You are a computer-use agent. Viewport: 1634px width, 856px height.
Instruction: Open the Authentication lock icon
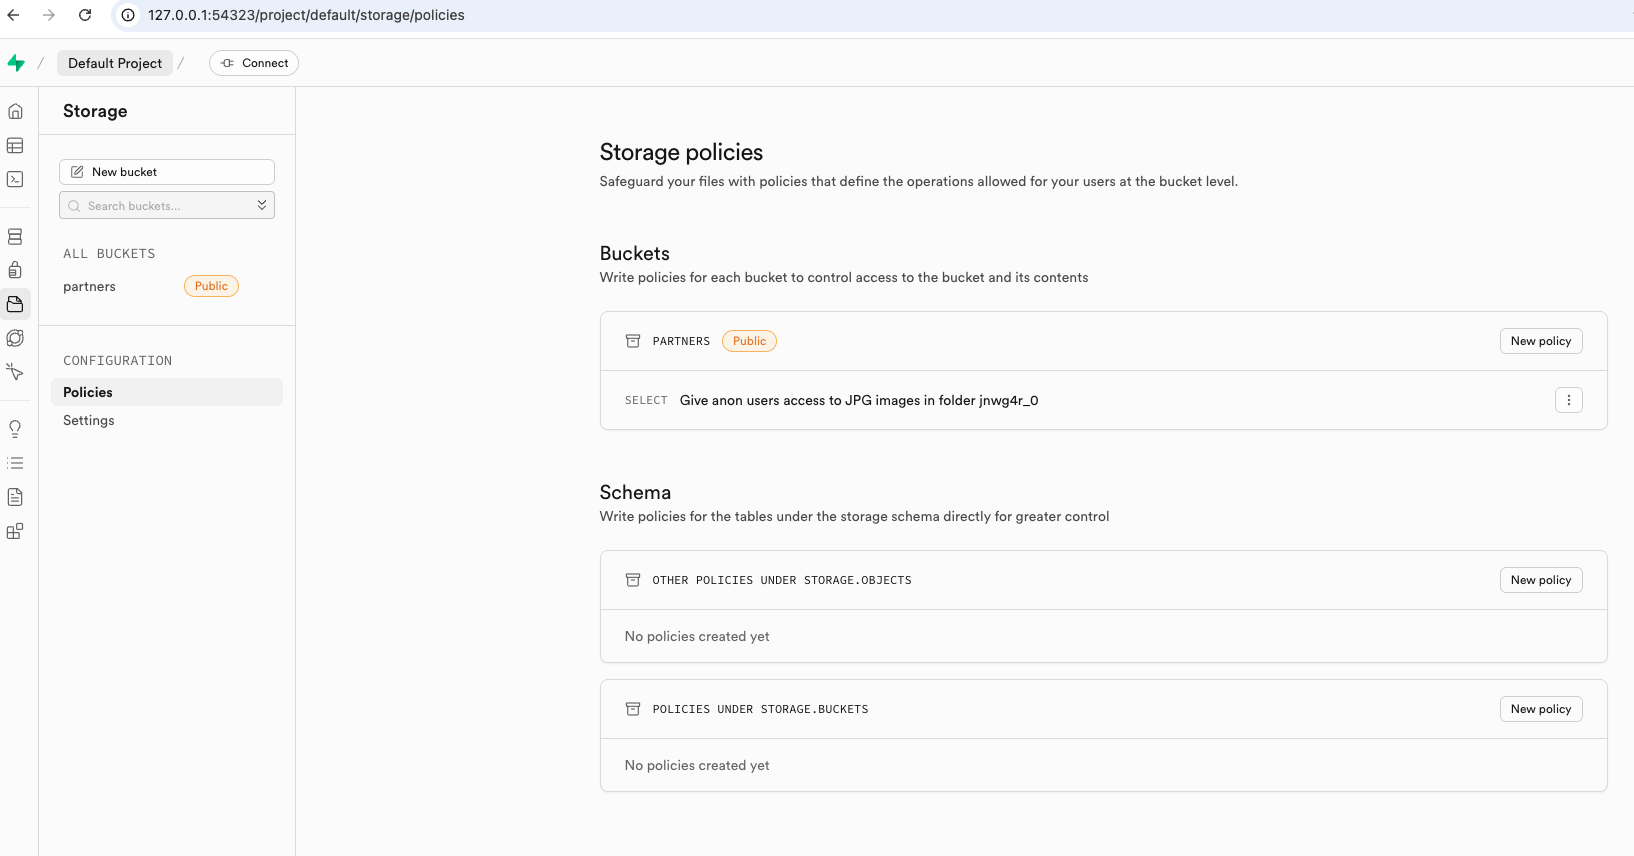(x=15, y=270)
